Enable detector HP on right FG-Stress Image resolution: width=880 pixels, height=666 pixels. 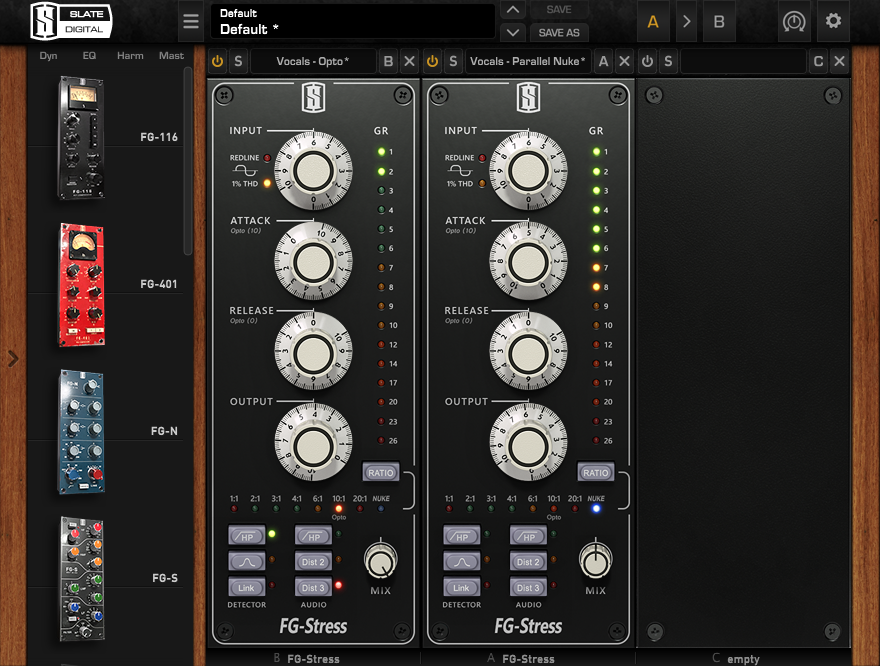(461, 537)
